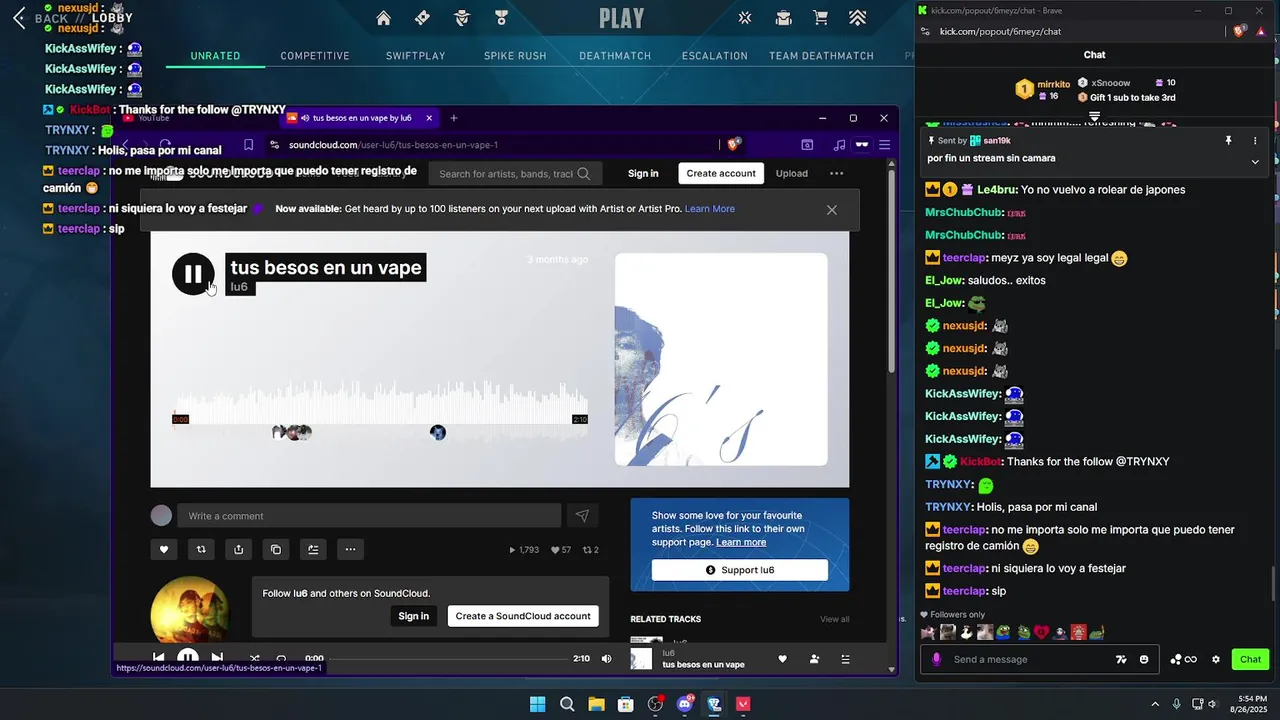This screenshot has height=720, width=1280.
Task: Open Sign in on the SoundCloud header
Action: click(x=643, y=174)
